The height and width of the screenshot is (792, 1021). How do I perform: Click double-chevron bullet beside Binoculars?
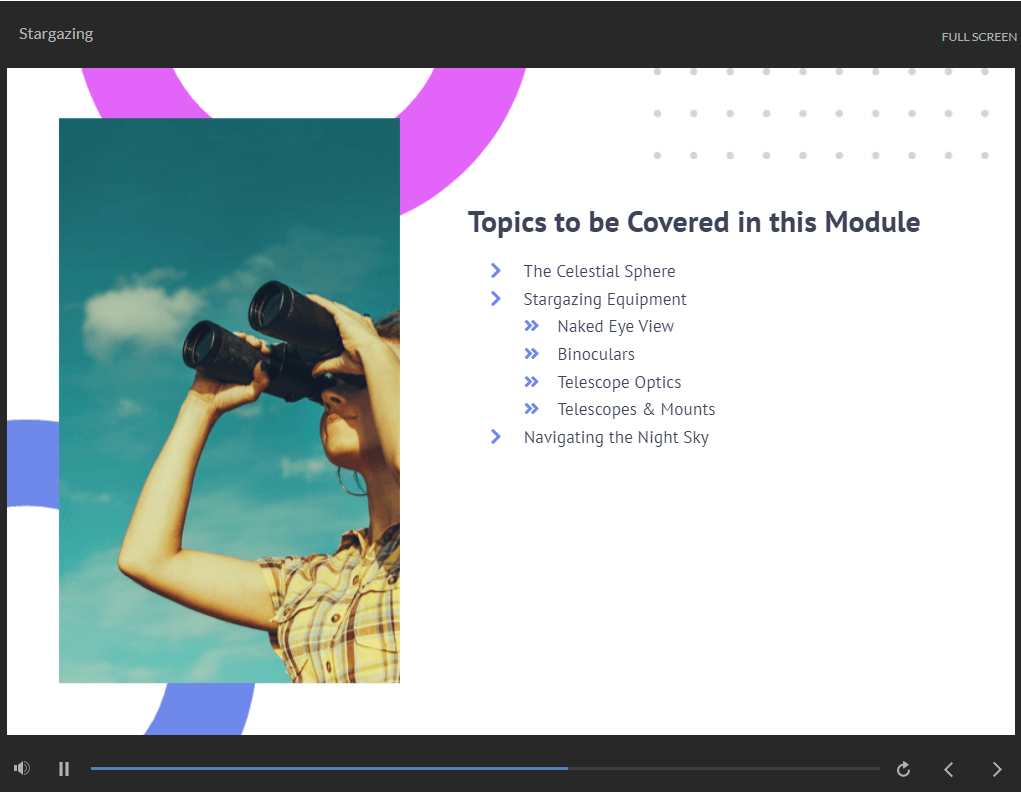point(531,354)
